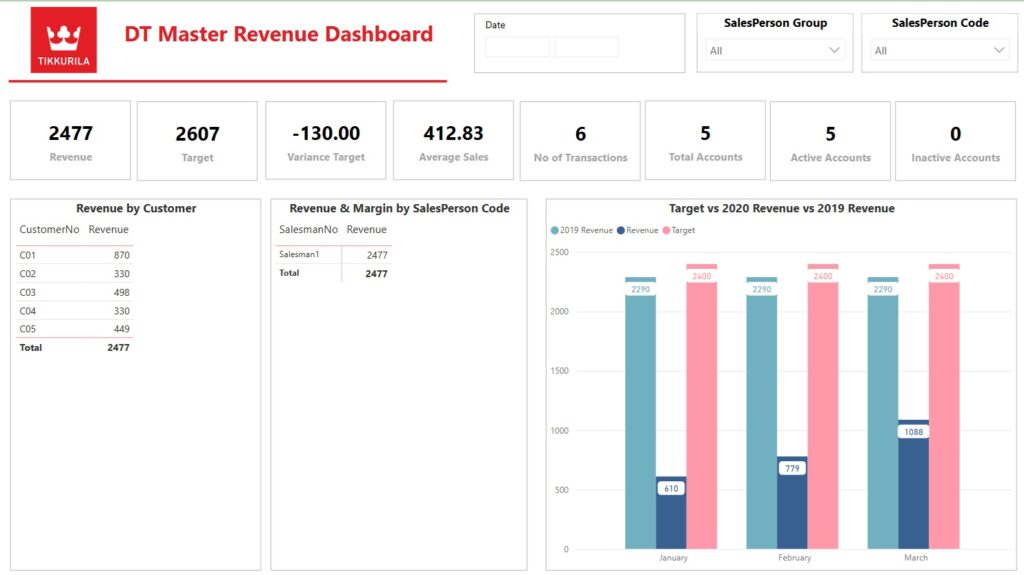Sort by SalesmanNo column header
Image resolution: width=1024 pixels, height=575 pixels.
click(307, 230)
